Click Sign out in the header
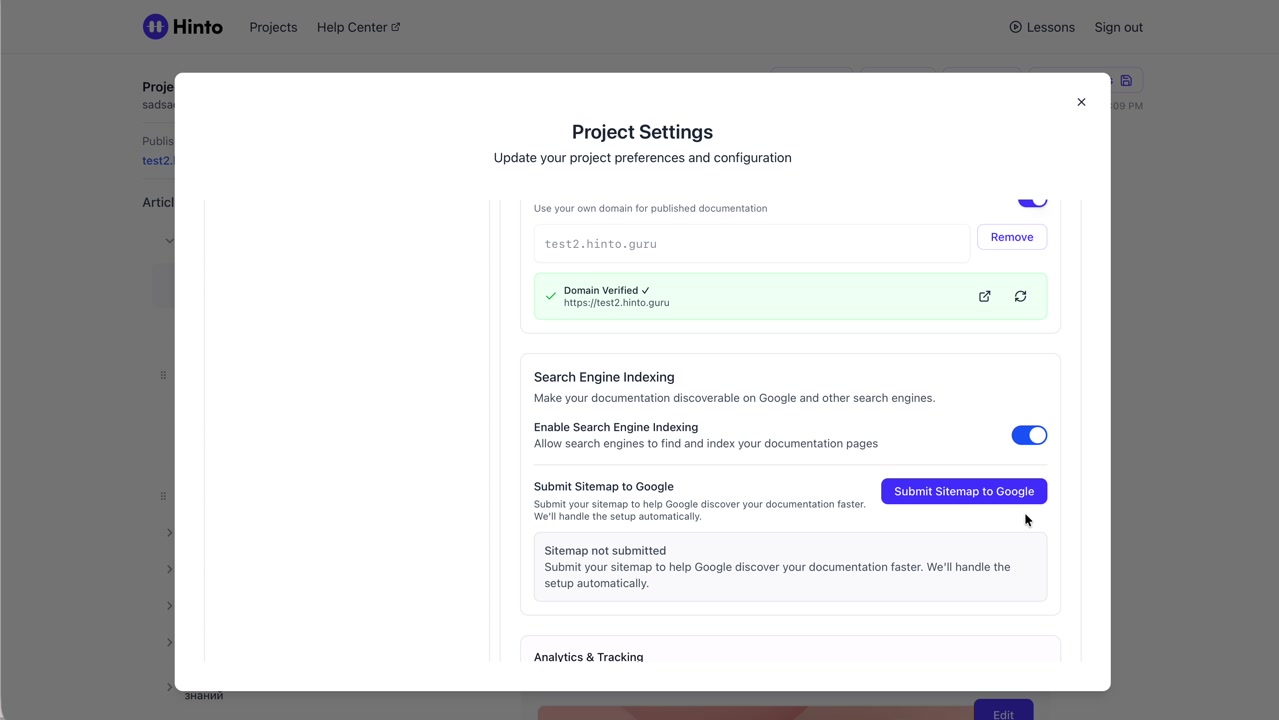1279x720 pixels. tap(1118, 27)
